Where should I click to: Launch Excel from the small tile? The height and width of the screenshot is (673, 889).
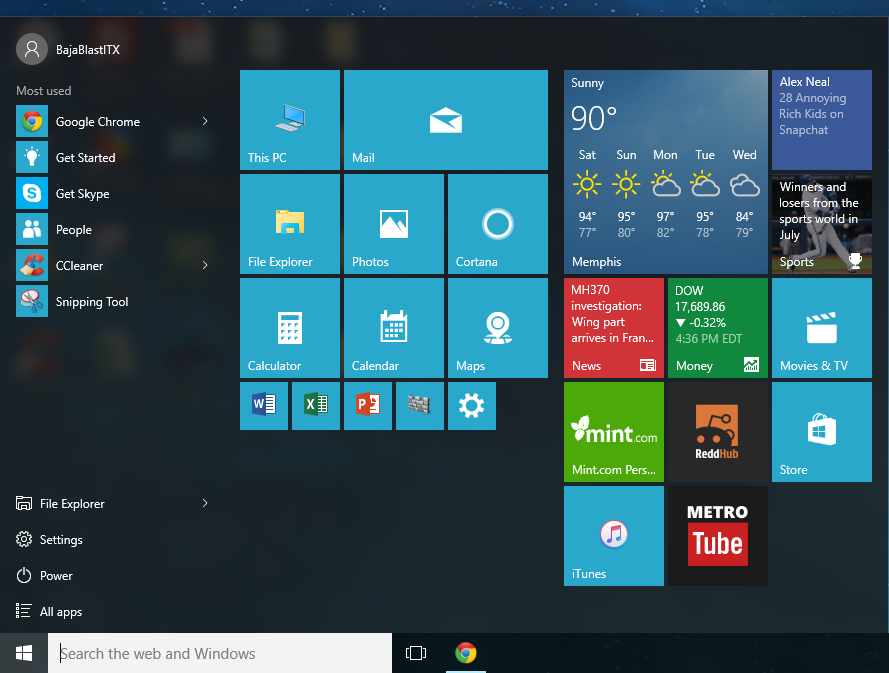pos(316,405)
